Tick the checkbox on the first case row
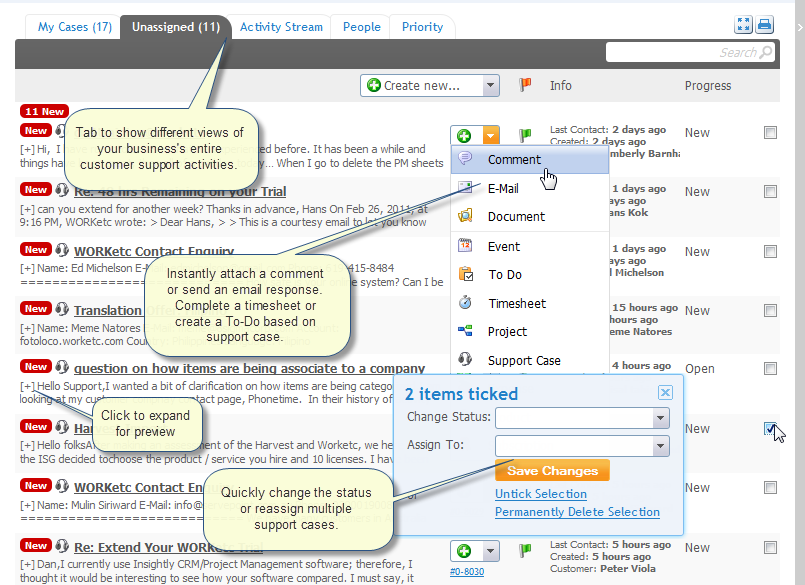805x585 pixels. [770, 132]
